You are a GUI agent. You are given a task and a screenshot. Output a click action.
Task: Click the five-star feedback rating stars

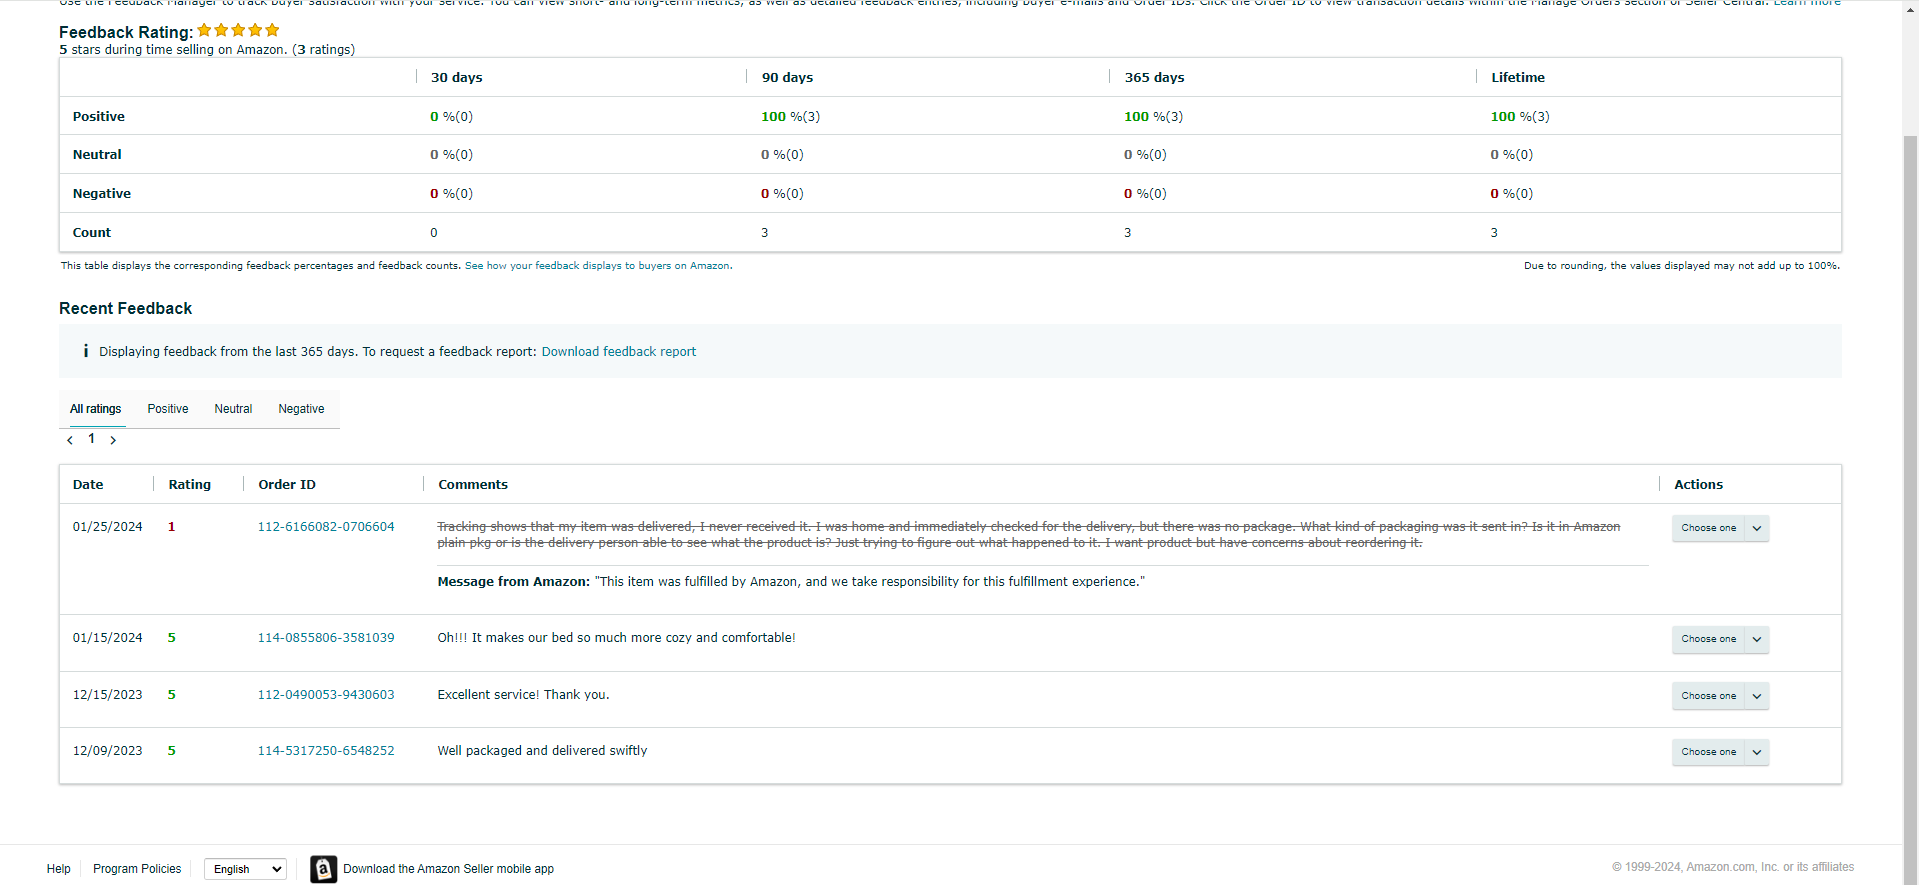(238, 30)
